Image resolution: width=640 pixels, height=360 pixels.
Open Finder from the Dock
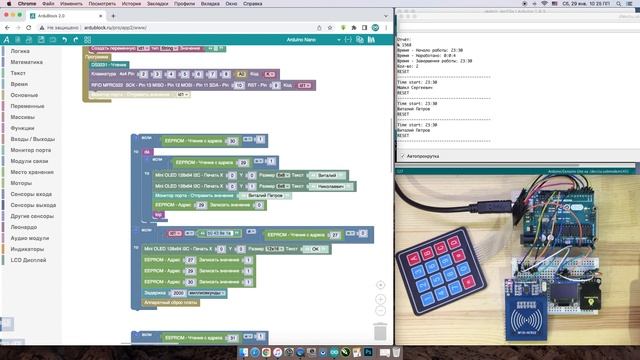[x=244, y=352]
